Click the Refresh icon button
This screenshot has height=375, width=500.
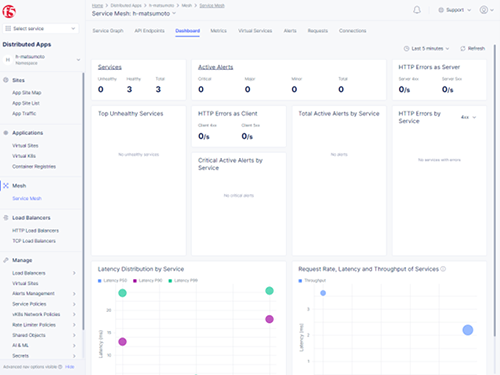(x=472, y=48)
